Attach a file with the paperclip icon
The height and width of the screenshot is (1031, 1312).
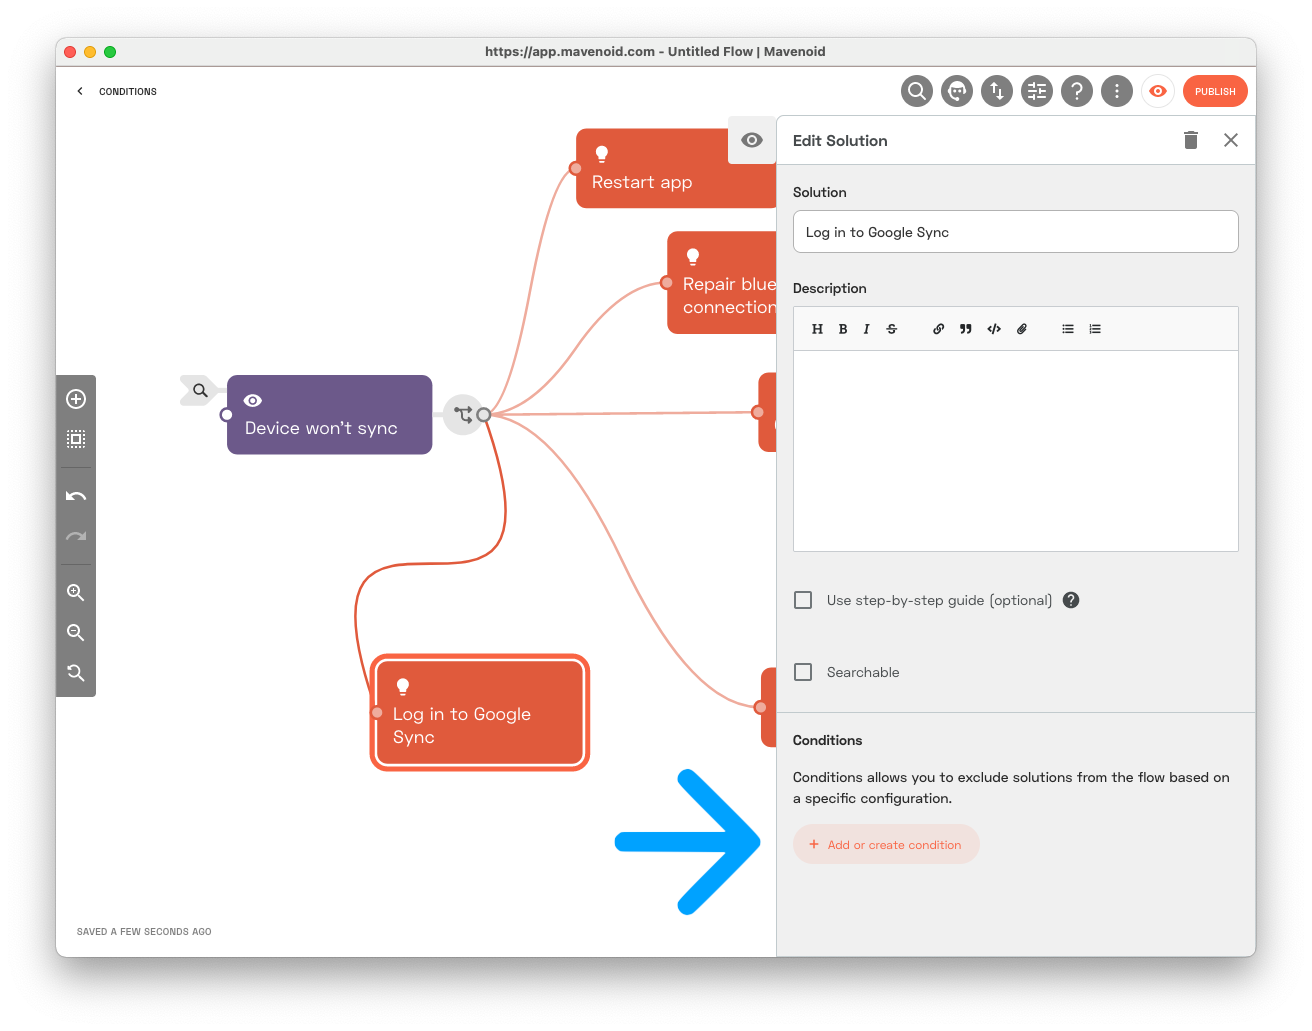(x=1022, y=329)
